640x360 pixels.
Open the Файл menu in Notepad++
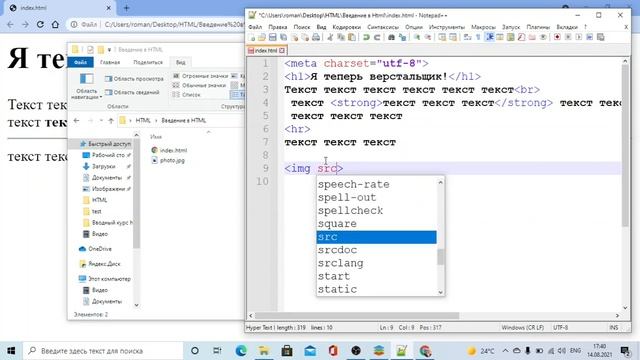pos(255,27)
